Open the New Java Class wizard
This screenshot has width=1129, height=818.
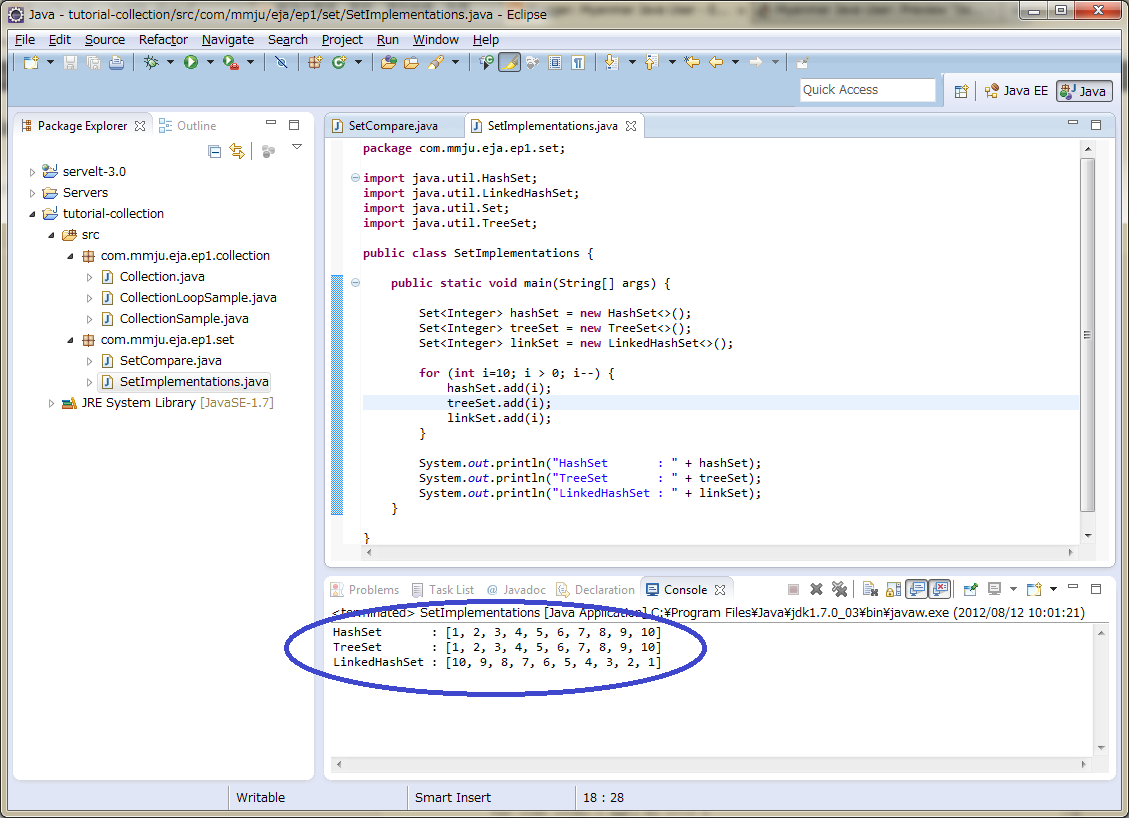pos(338,62)
